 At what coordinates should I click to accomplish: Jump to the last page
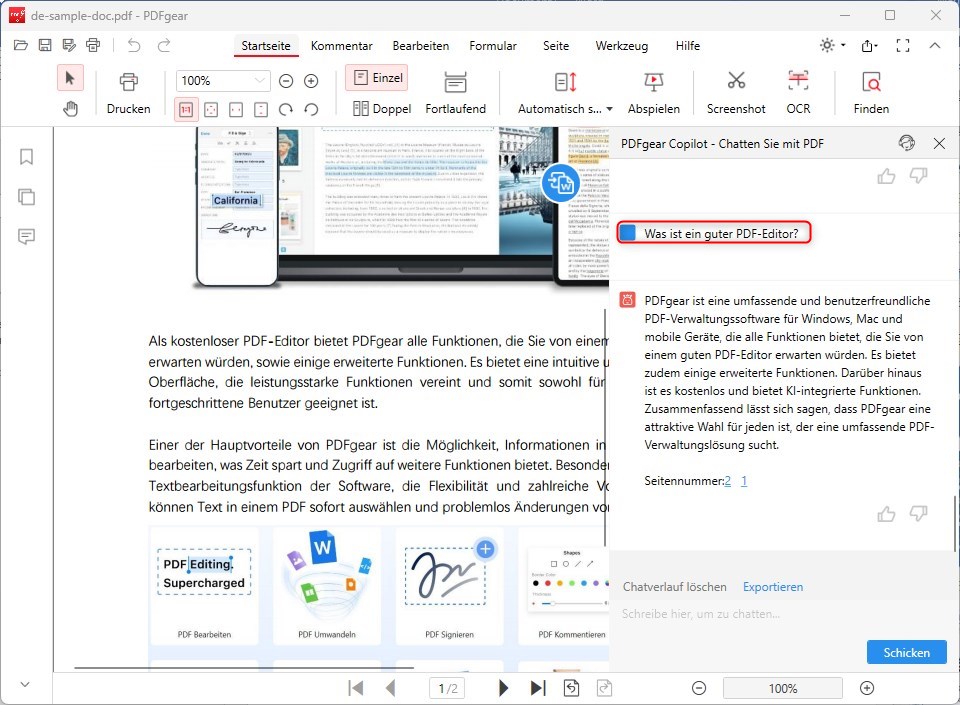coord(538,688)
